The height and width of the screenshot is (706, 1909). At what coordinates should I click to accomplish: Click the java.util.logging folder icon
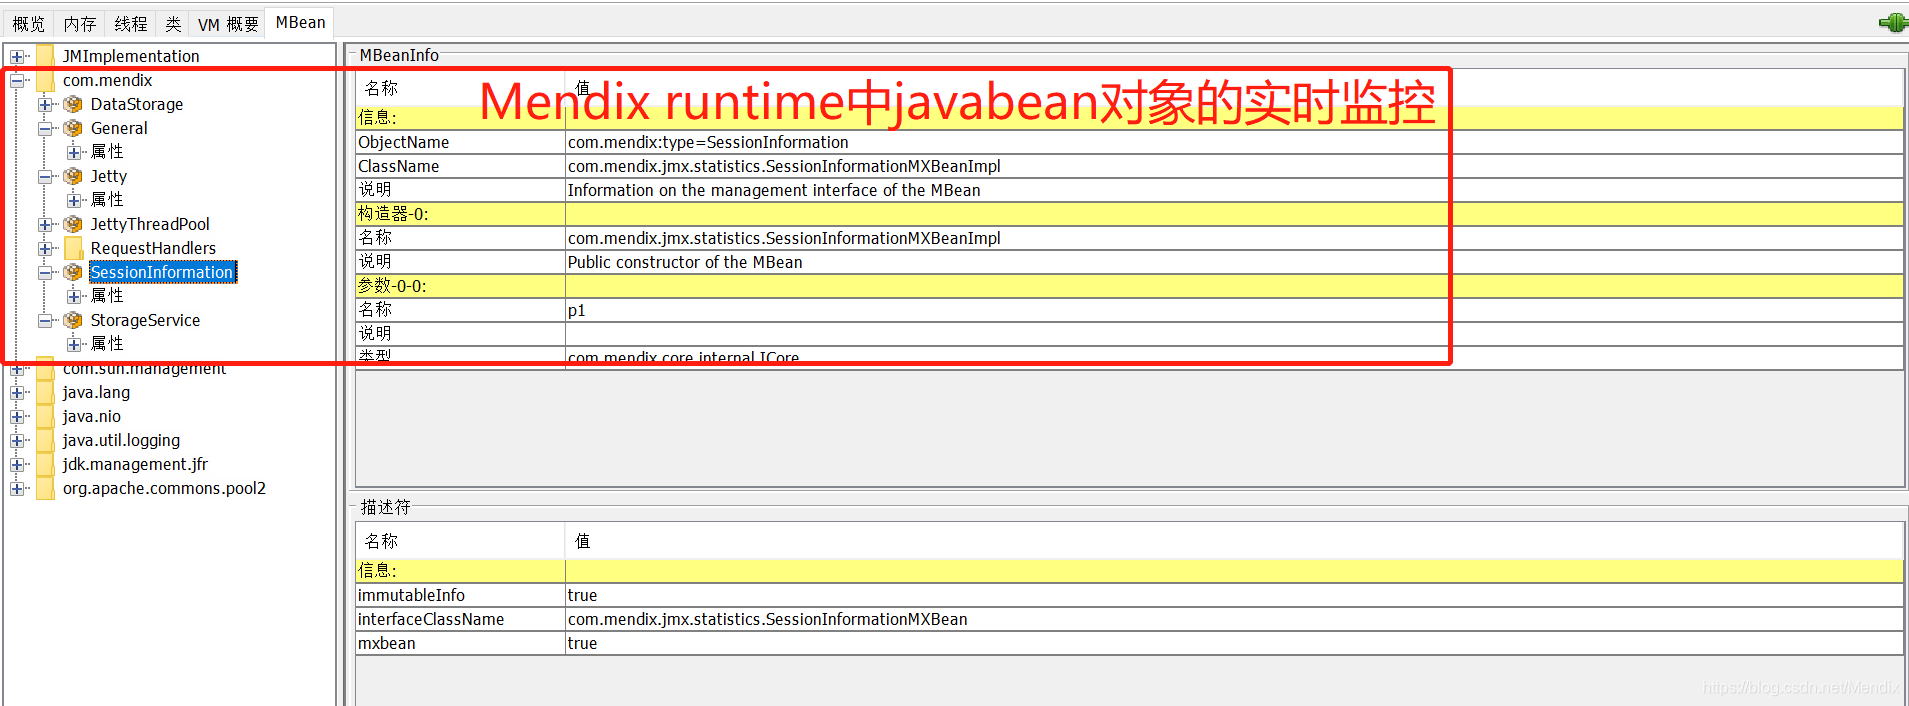45,440
